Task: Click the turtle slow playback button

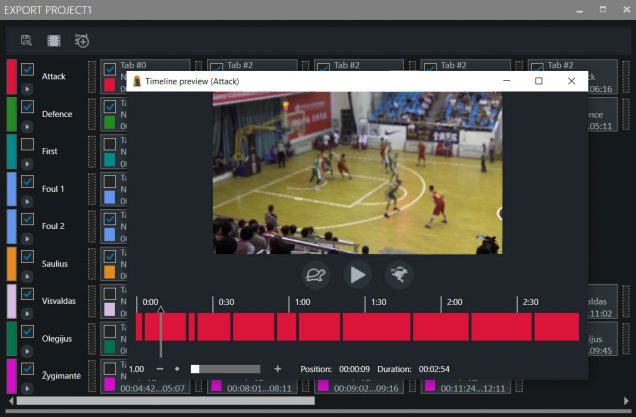Action: point(317,275)
